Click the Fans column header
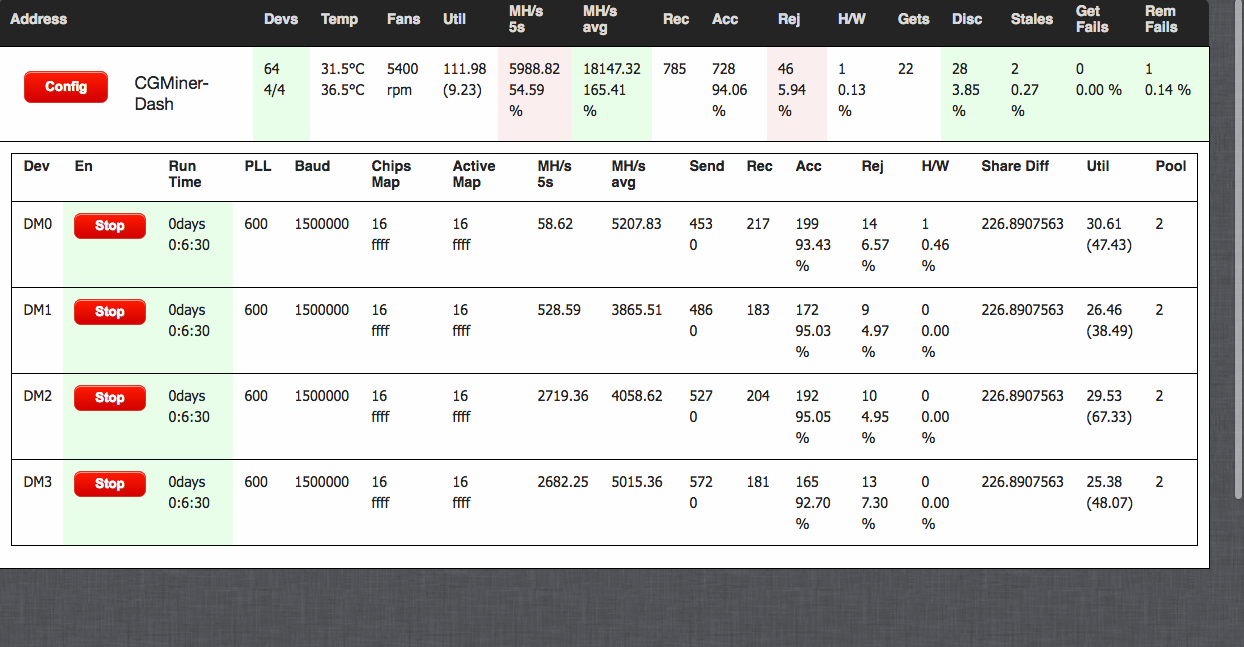This screenshot has height=647, width=1244. point(404,19)
